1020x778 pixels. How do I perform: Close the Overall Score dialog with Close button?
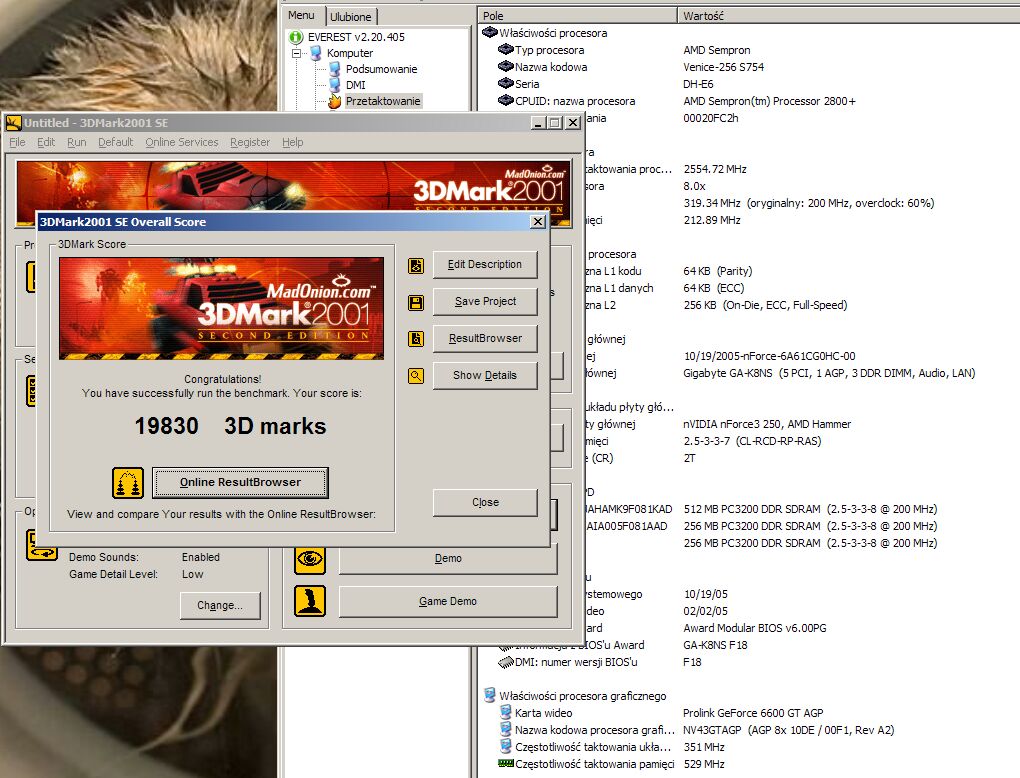pos(485,502)
